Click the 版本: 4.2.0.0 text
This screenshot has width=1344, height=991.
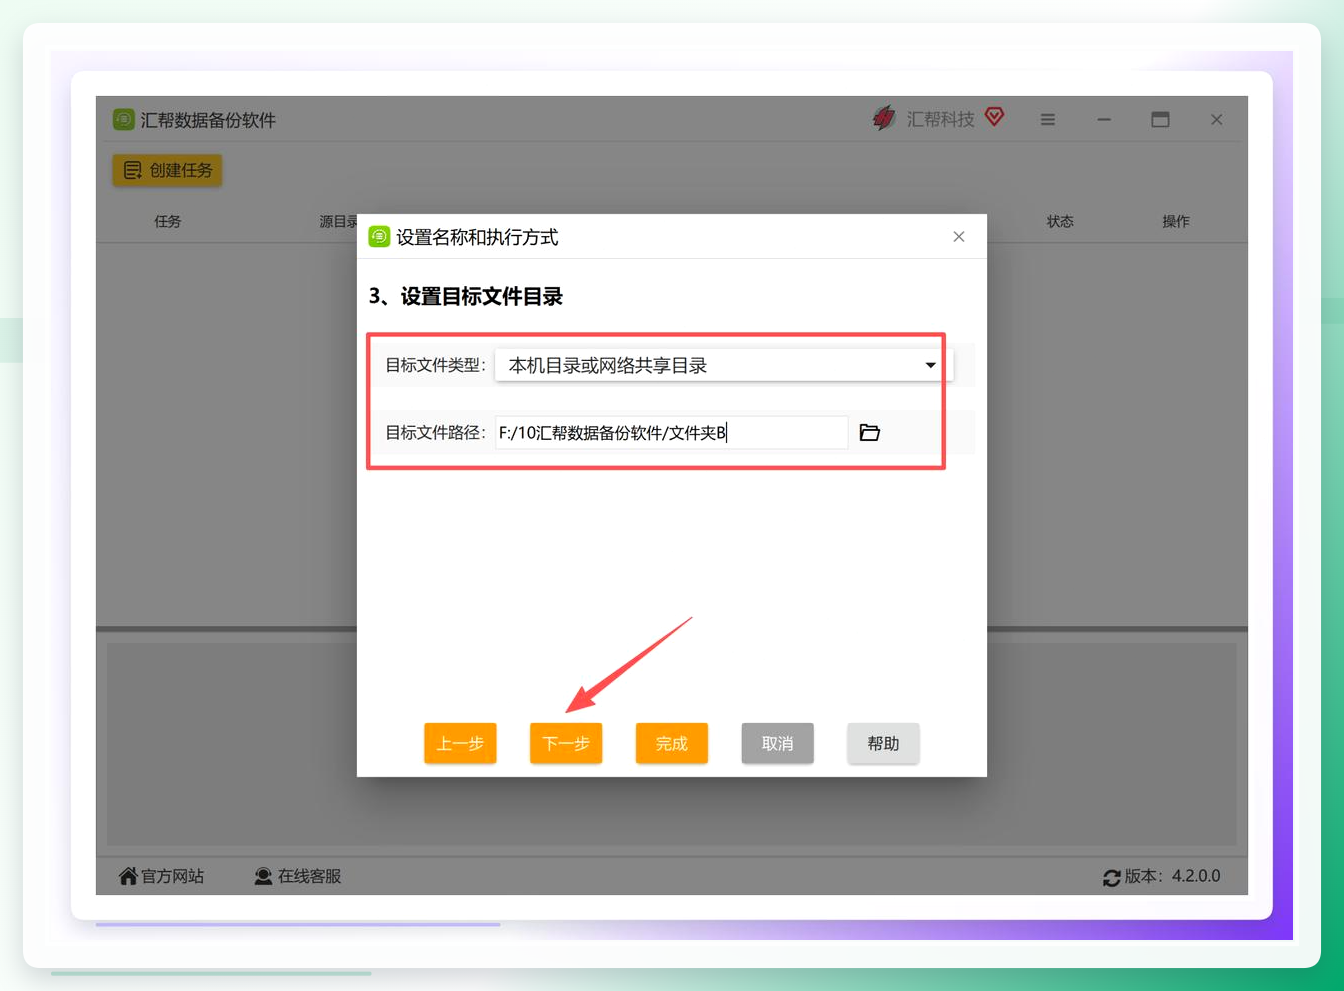pyautogui.click(x=1172, y=876)
